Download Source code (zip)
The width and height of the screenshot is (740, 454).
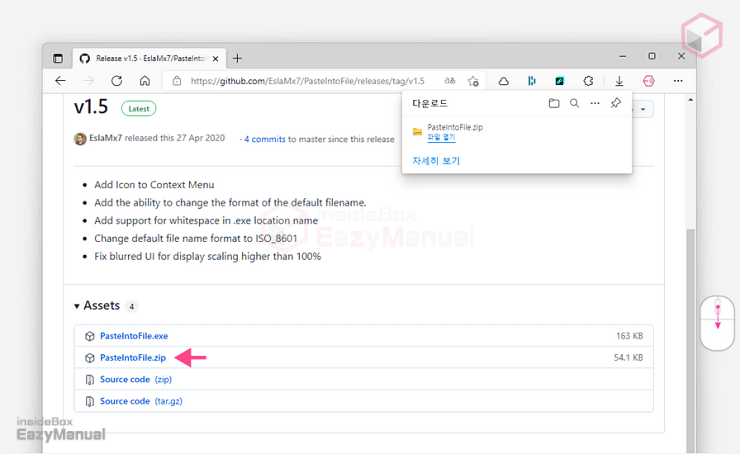136,379
